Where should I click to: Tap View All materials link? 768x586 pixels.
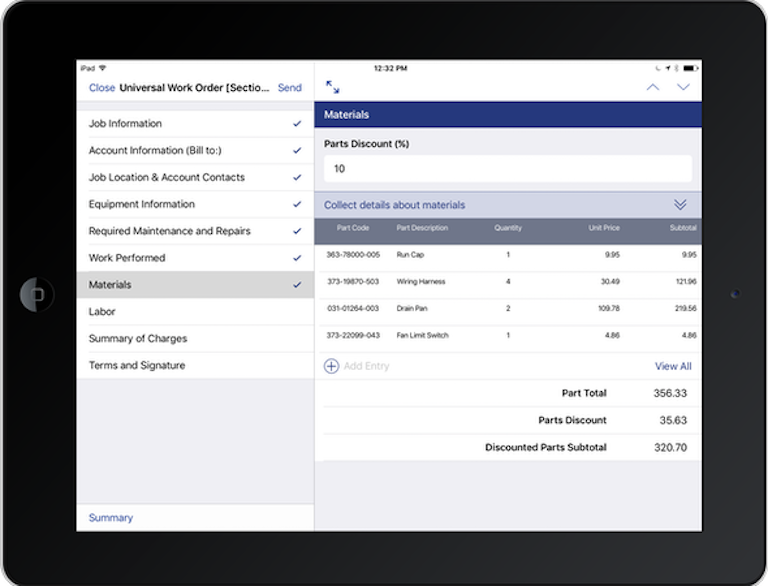click(x=672, y=366)
